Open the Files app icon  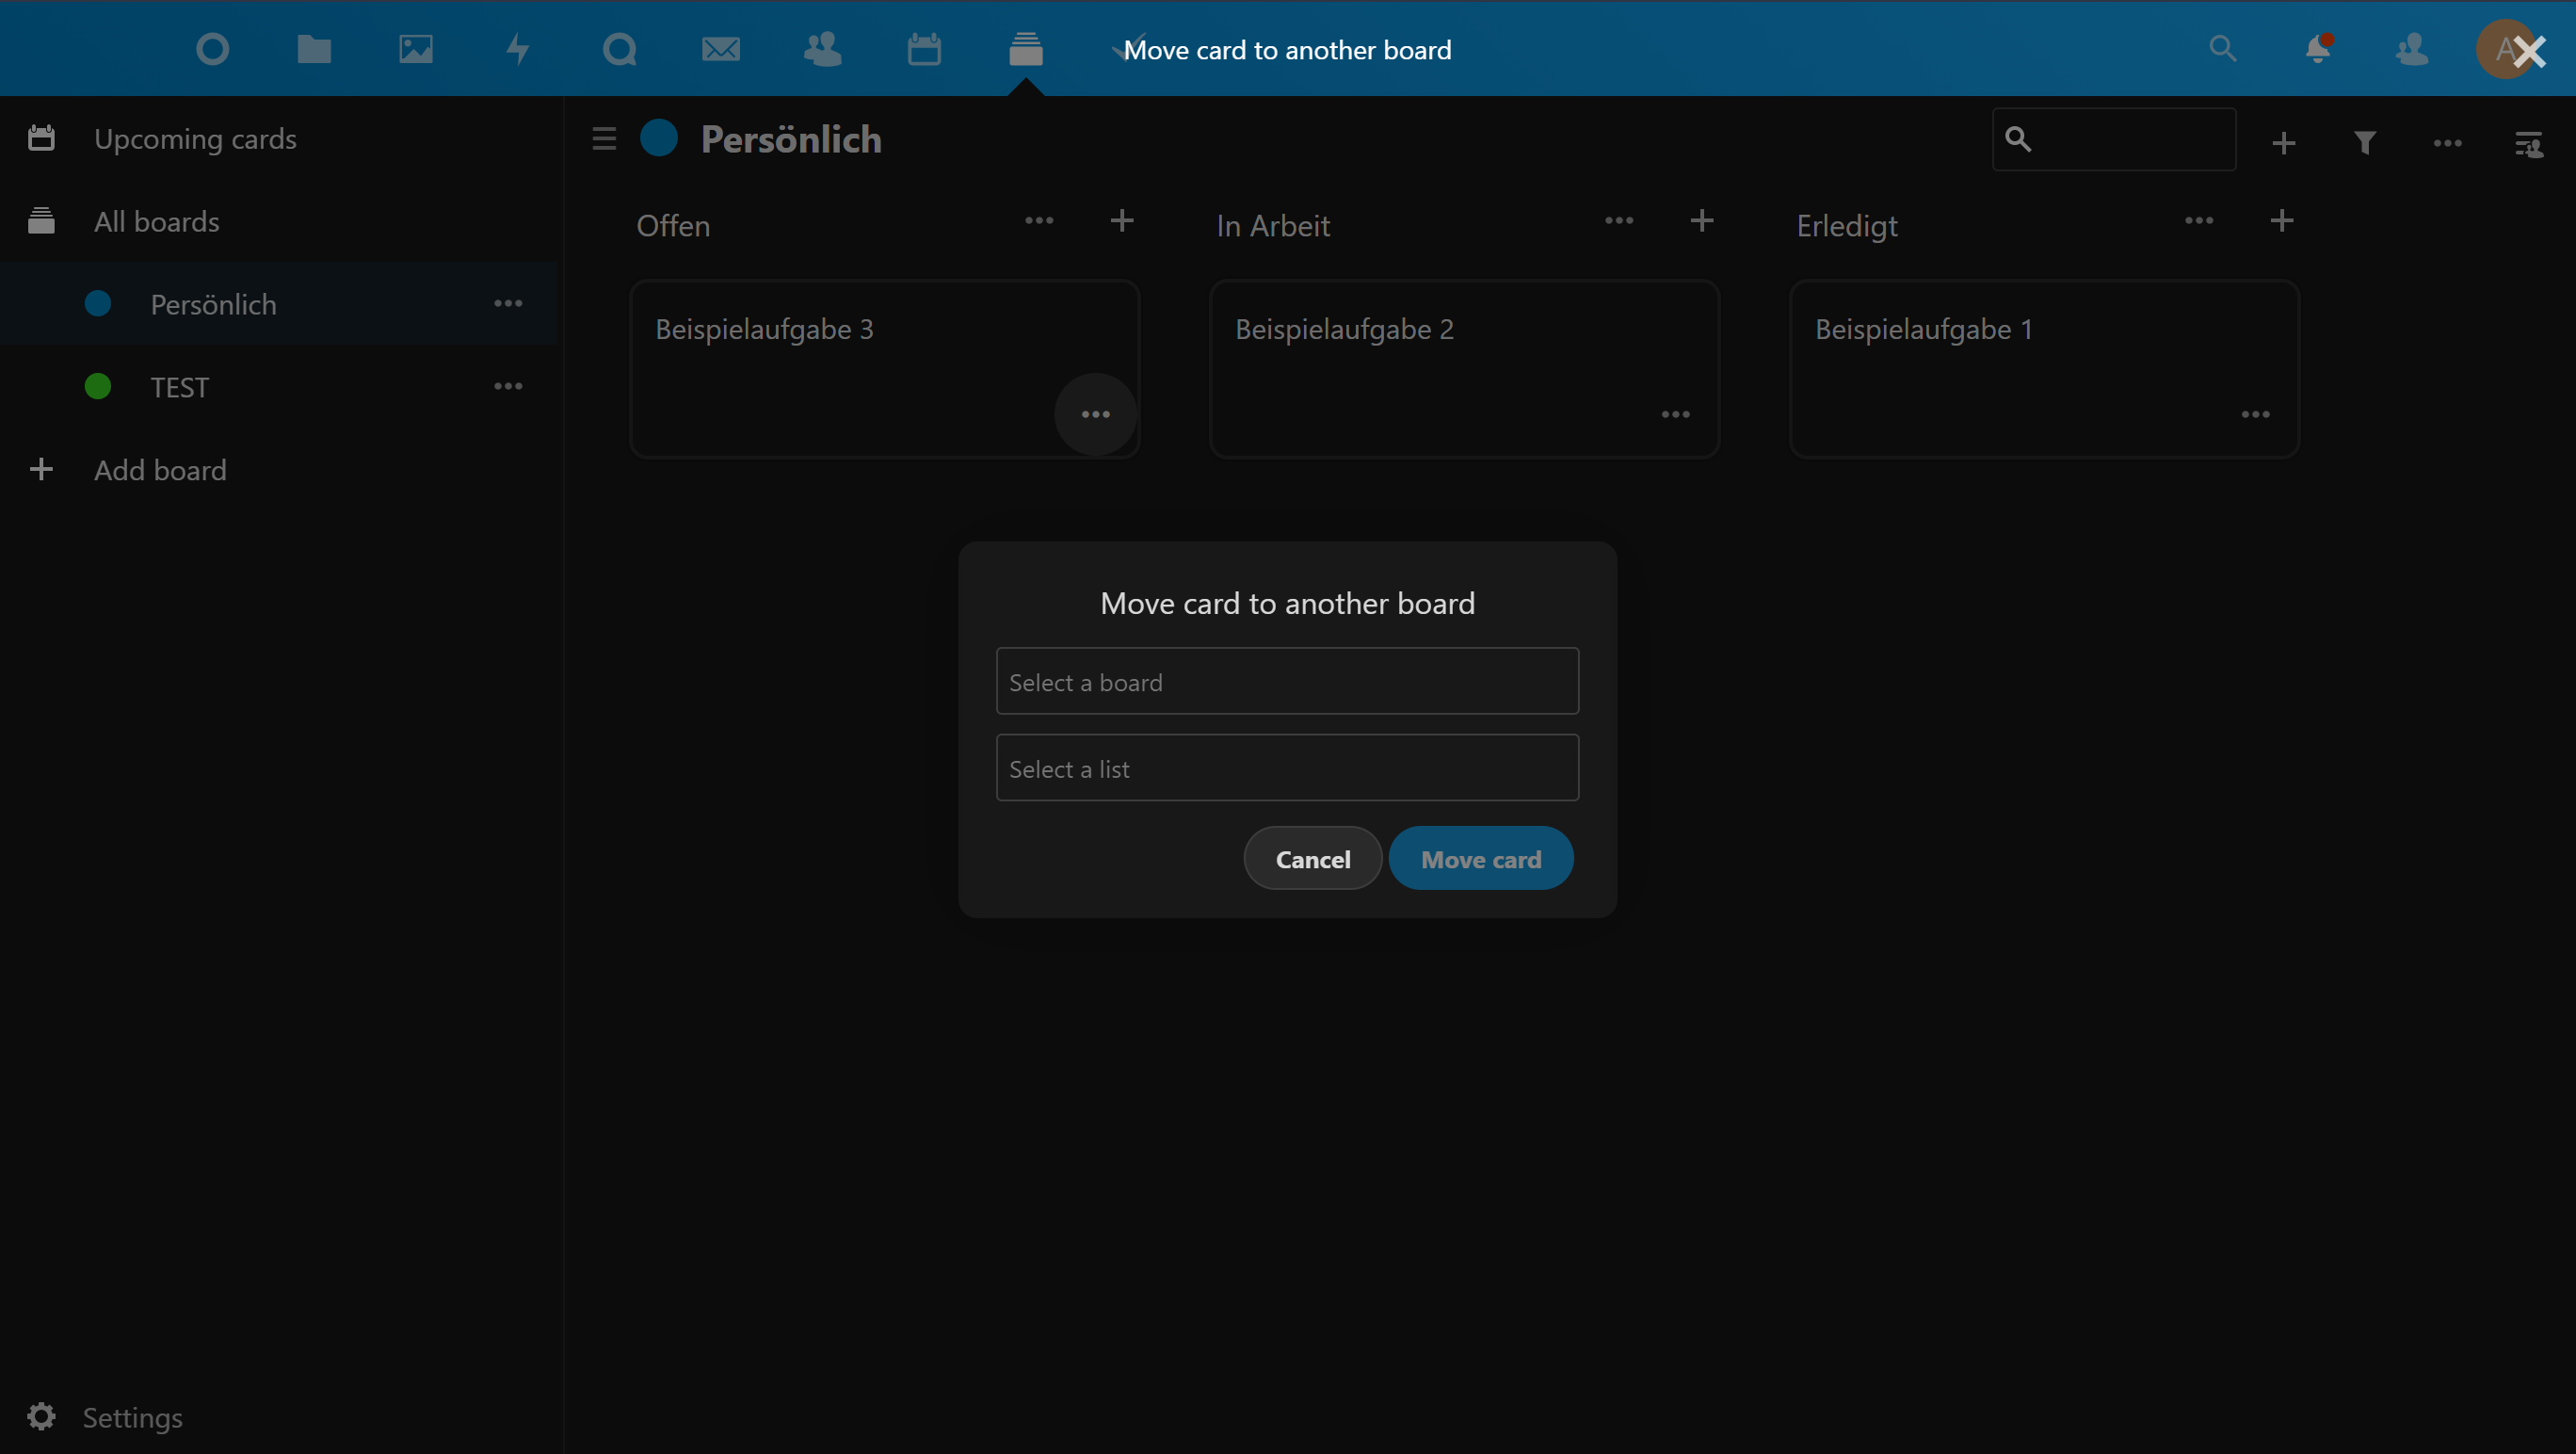coord(314,49)
